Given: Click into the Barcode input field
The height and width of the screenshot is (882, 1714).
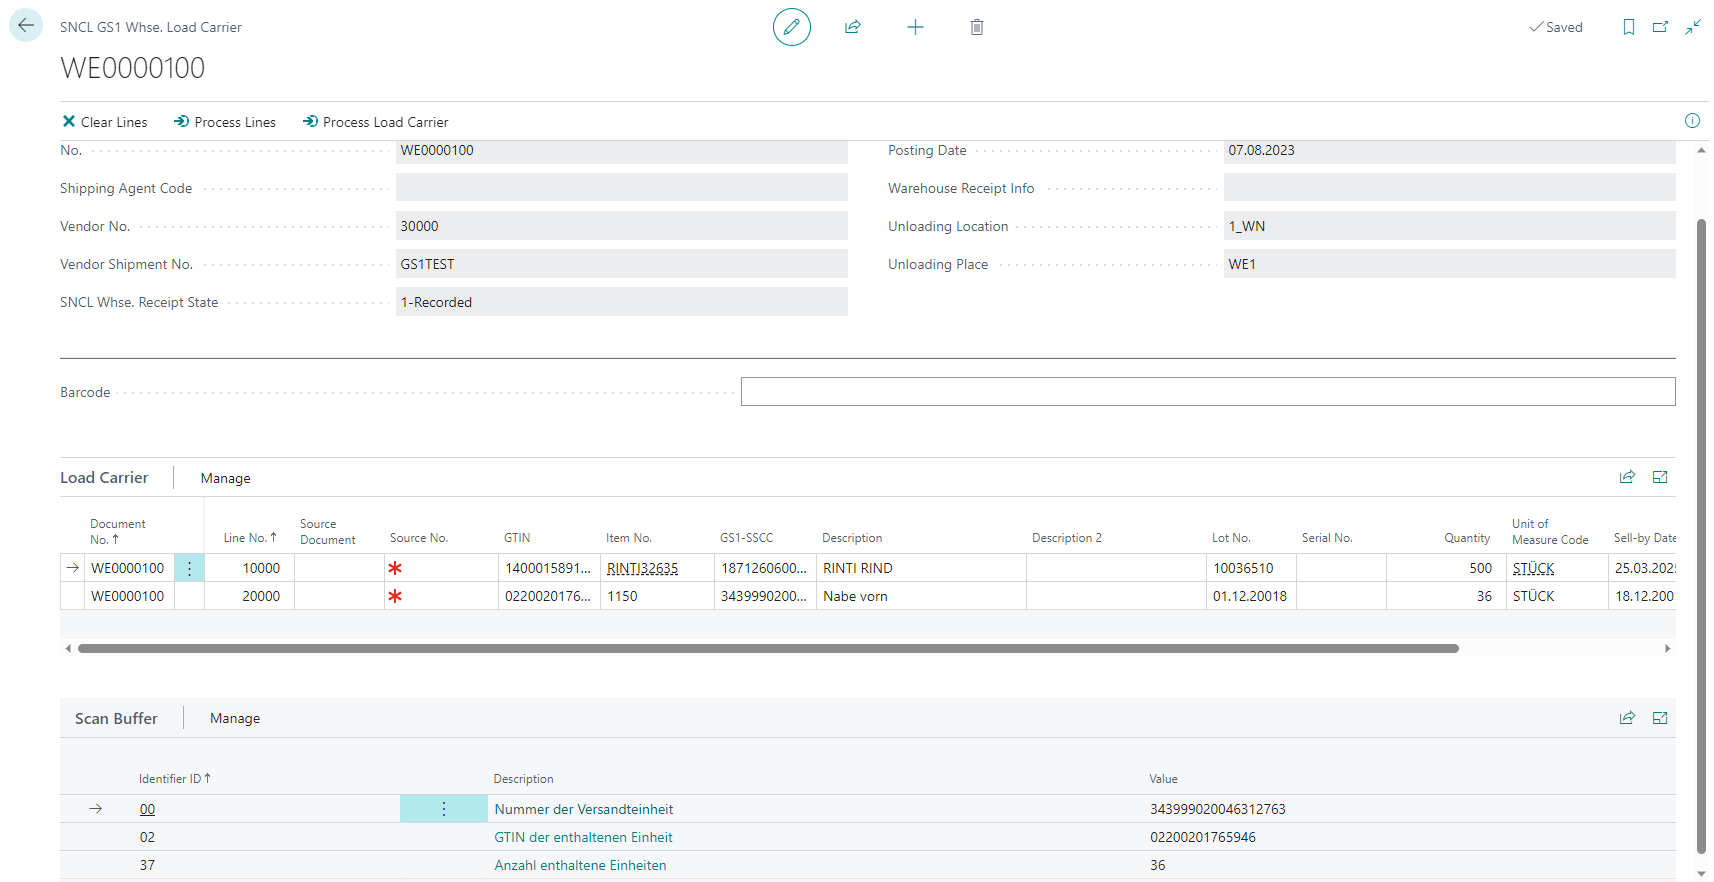Looking at the screenshot, I should tap(1207, 392).
